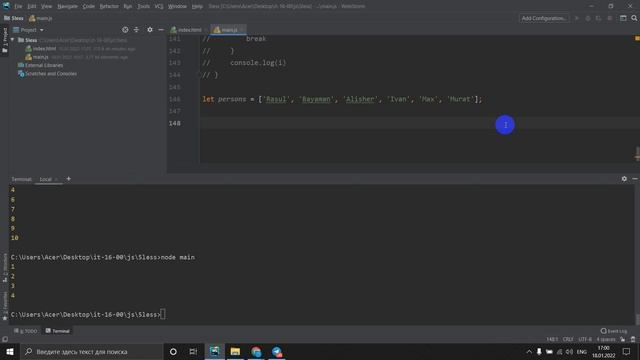Image resolution: width=640 pixels, height=360 pixels.
Task: Open Project panel settings gear
Action: coord(150,30)
